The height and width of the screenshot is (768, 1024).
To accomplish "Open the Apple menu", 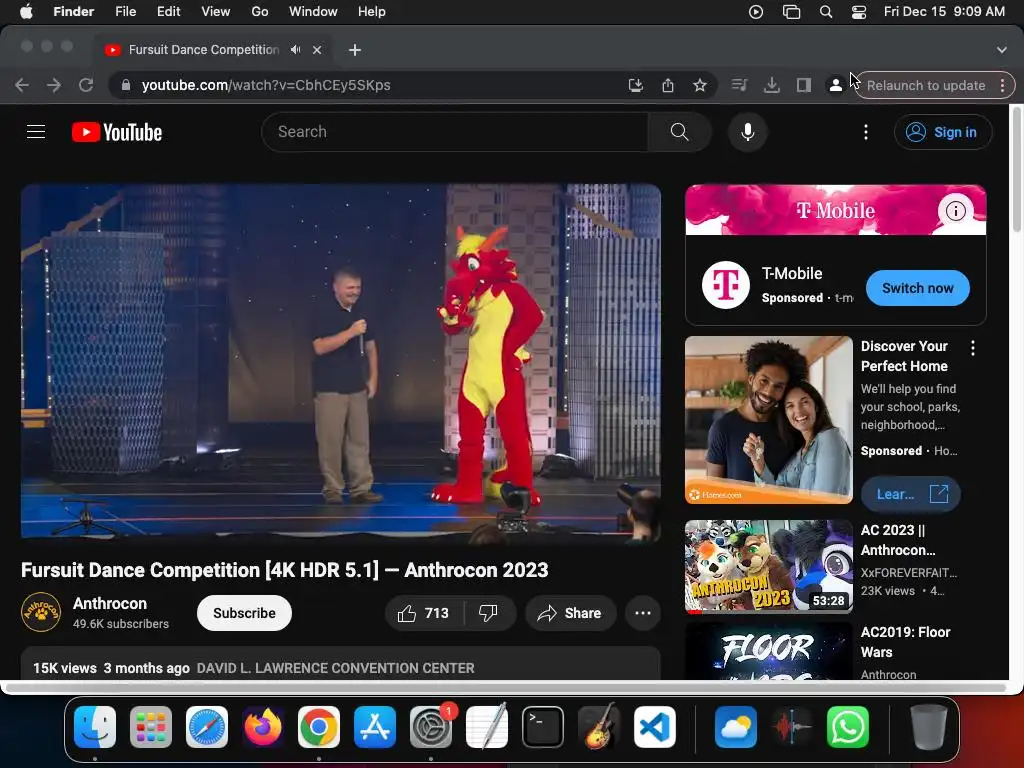I will 26,12.
